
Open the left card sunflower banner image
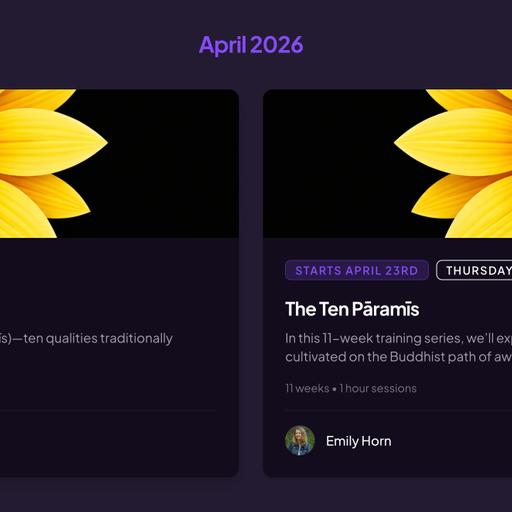tap(119, 163)
